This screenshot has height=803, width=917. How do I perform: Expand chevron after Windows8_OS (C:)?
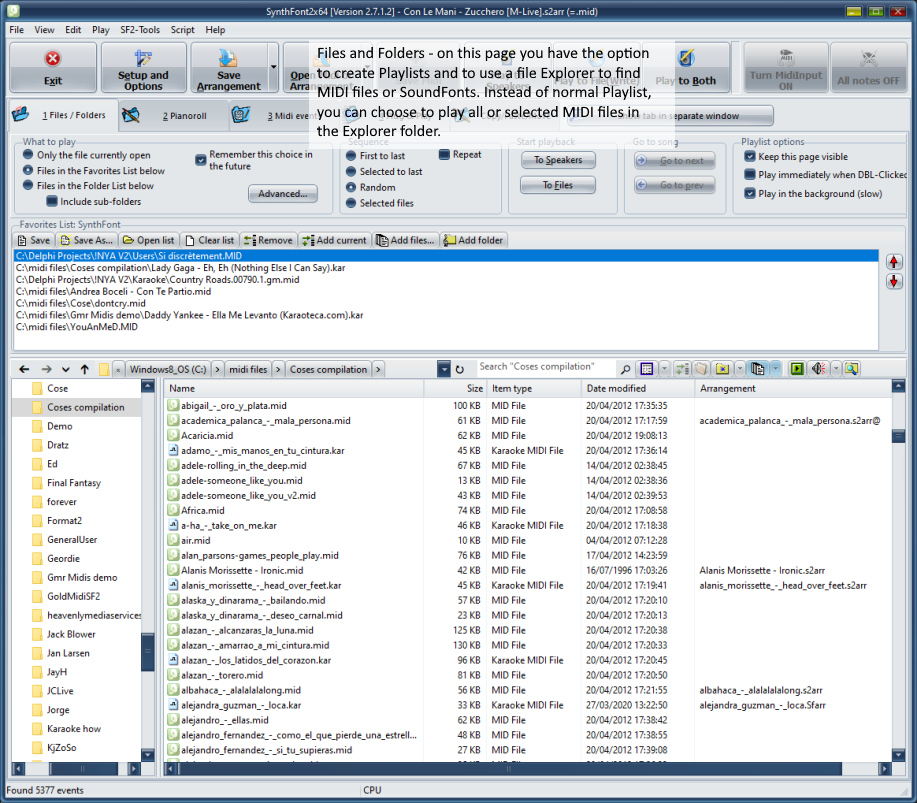218,369
